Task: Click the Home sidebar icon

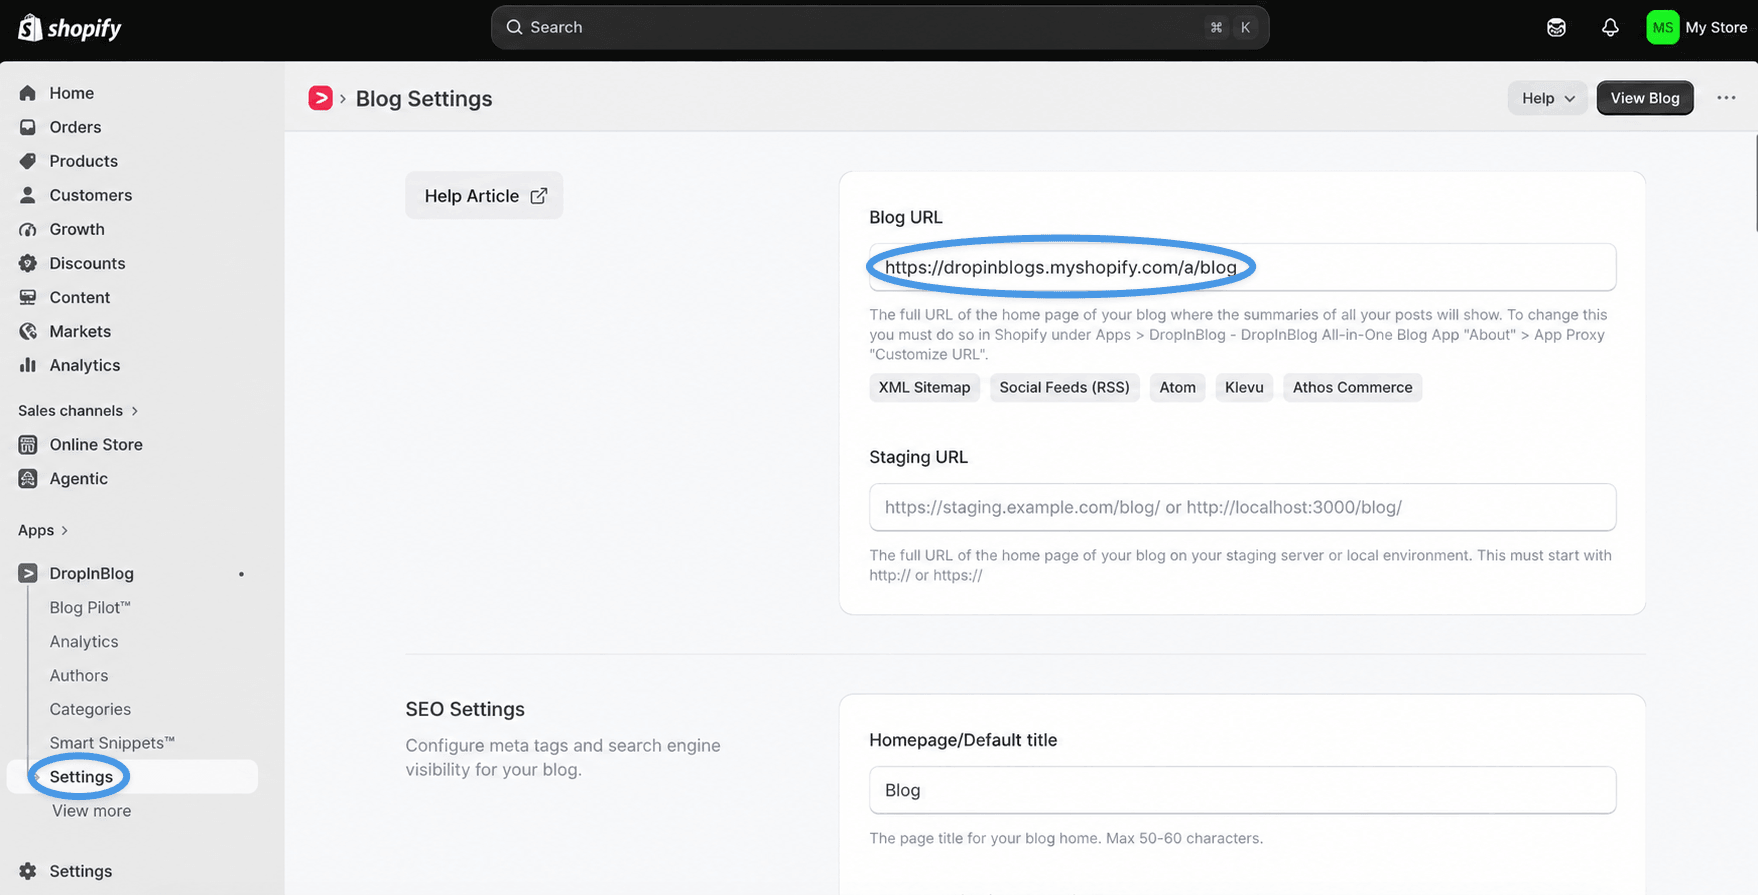Action: (28, 93)
